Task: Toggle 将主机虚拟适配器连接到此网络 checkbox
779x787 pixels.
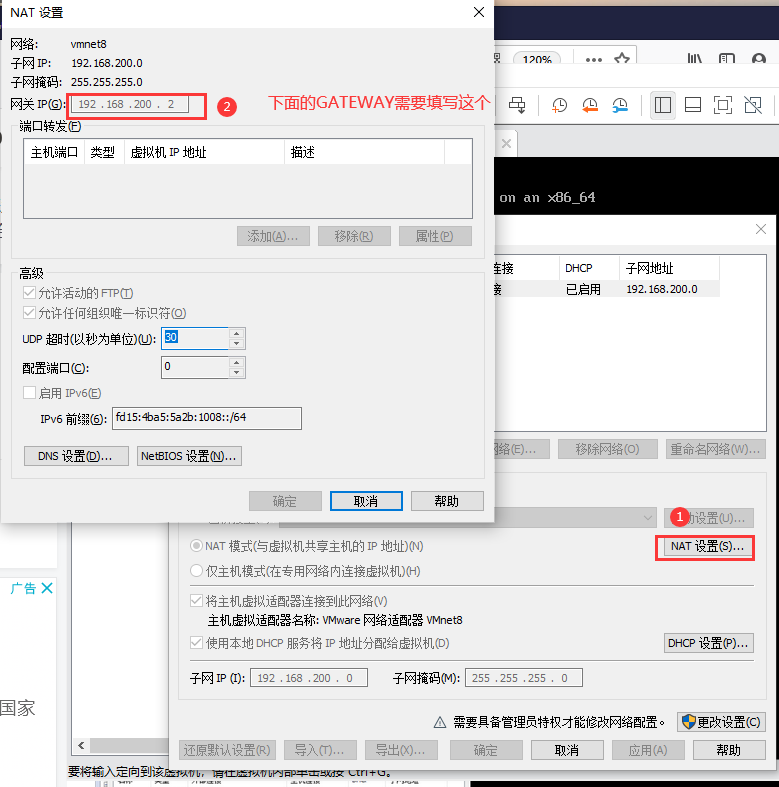Action: point(196,601)
